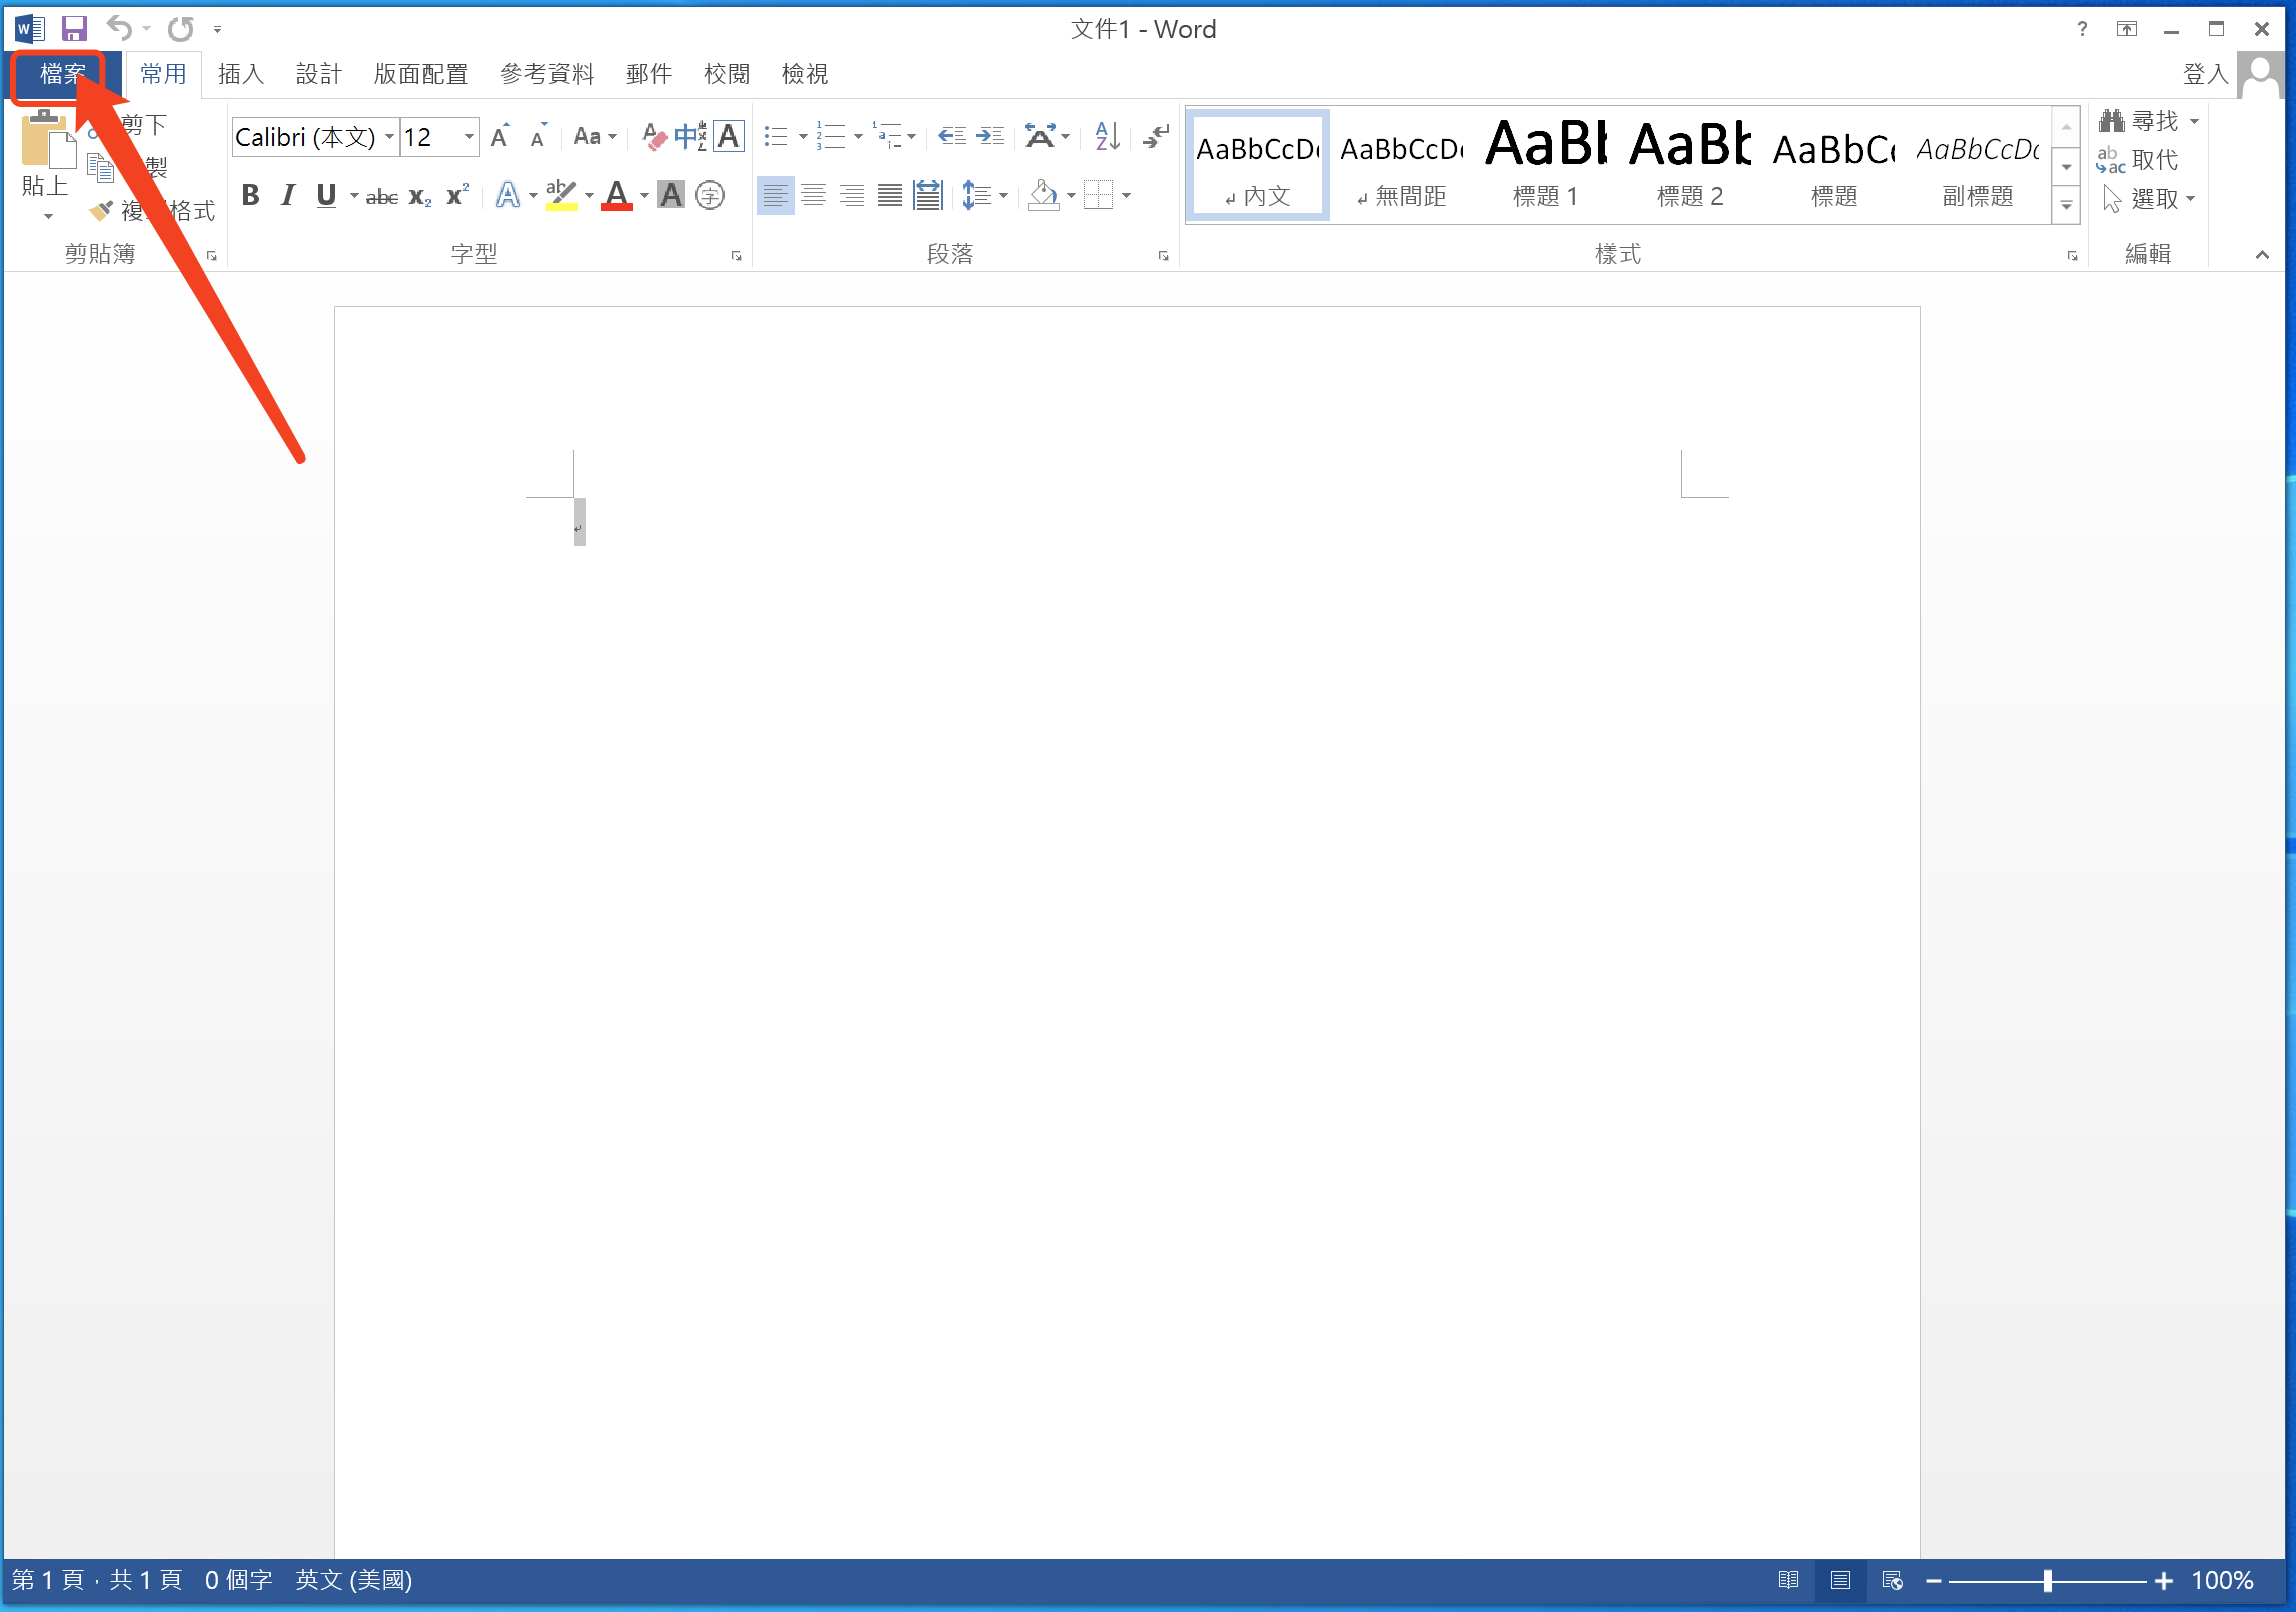Open the font size dropdown
Screen dimensions: 2296x1612
coord(468,137)
